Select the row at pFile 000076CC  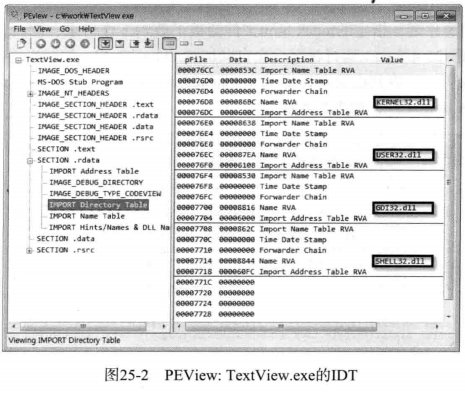tap(310, 70)
